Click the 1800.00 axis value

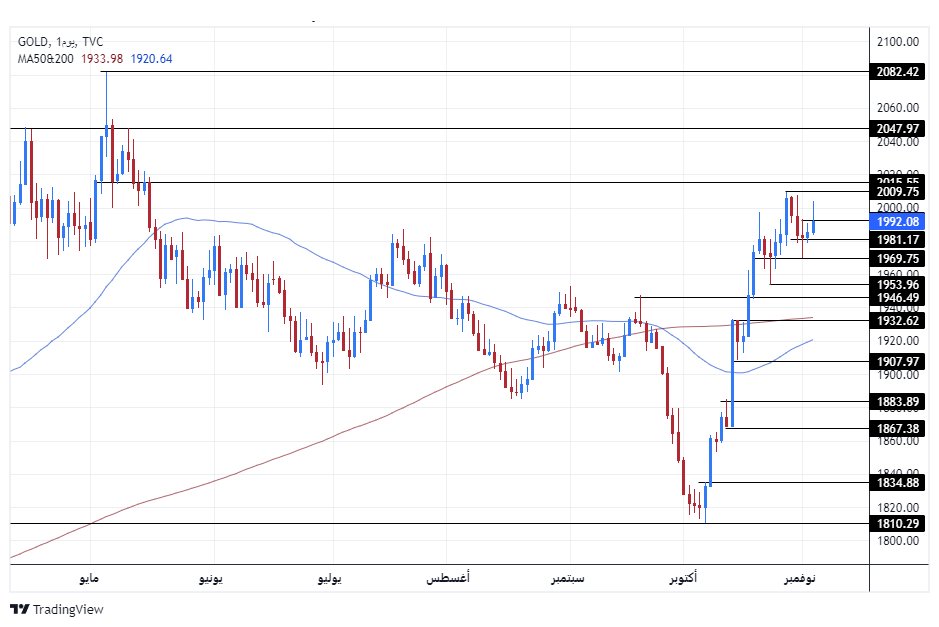898,541
